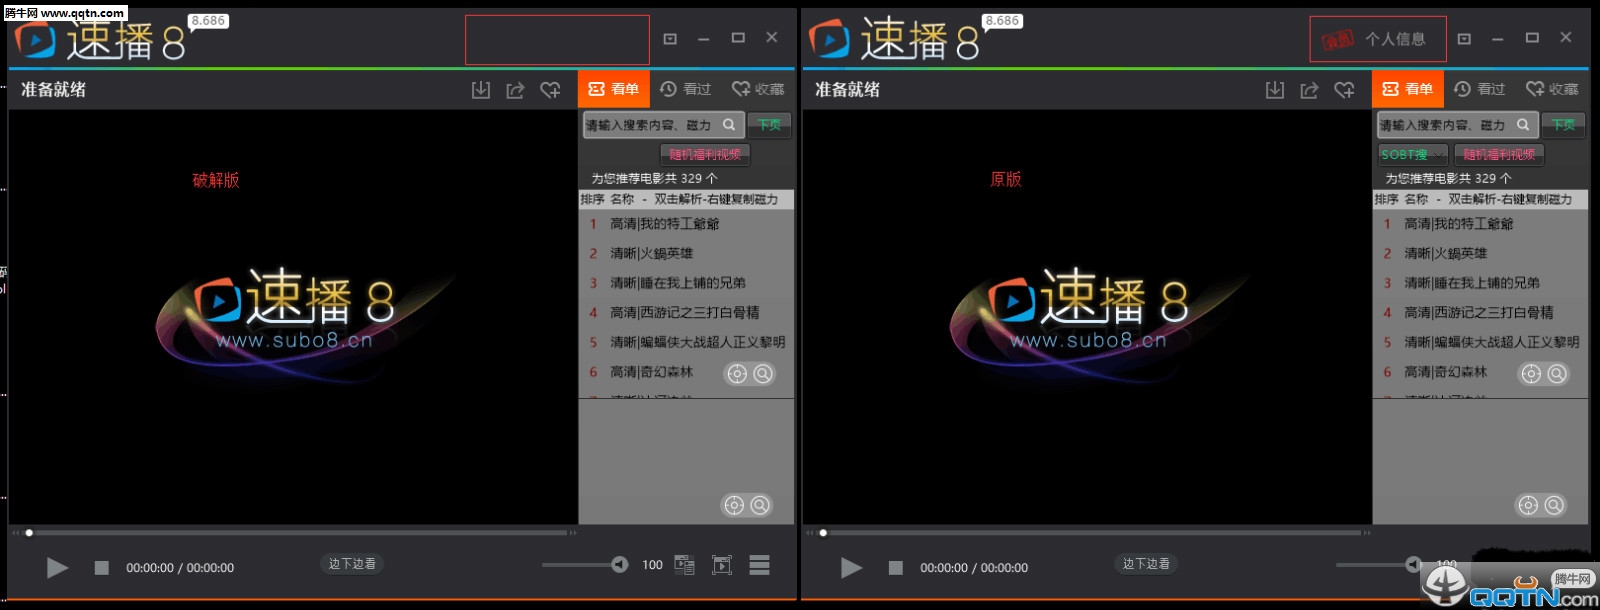
Task: Open the 收藏 favorites tab in right window
Action: pyautogui.click(x=1552, y=89)
